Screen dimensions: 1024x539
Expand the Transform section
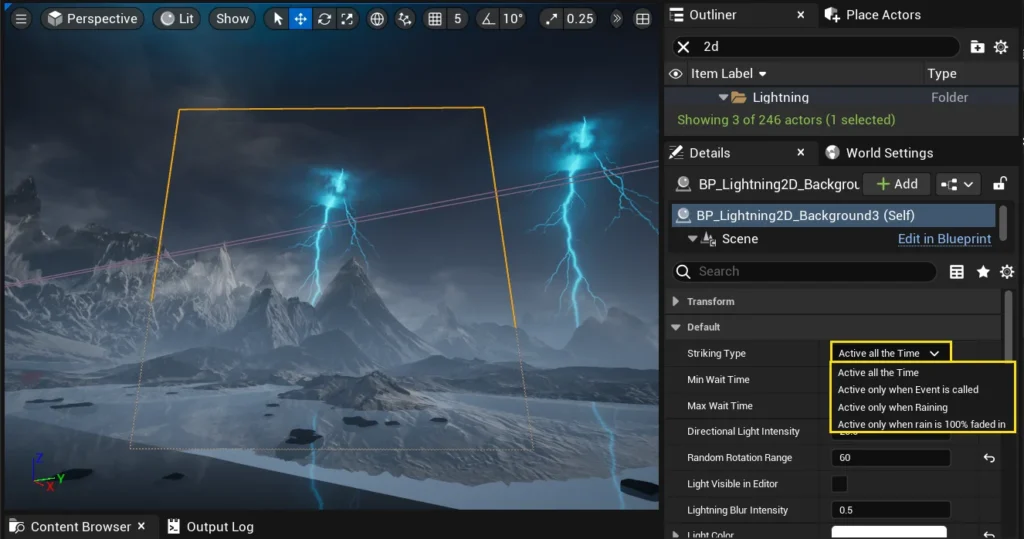click(x=677, y=301)
